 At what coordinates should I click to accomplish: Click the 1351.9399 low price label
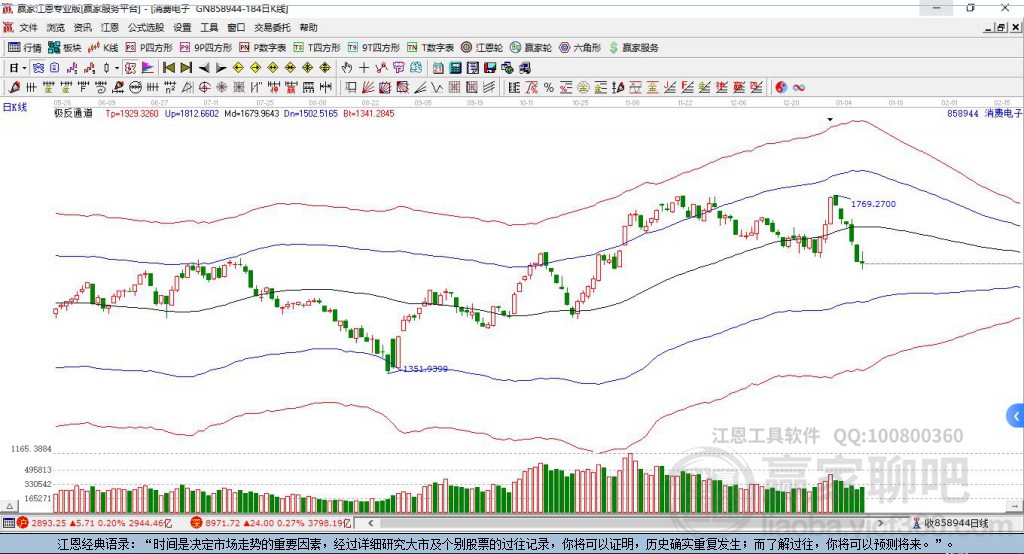click(x=425, y=368)
